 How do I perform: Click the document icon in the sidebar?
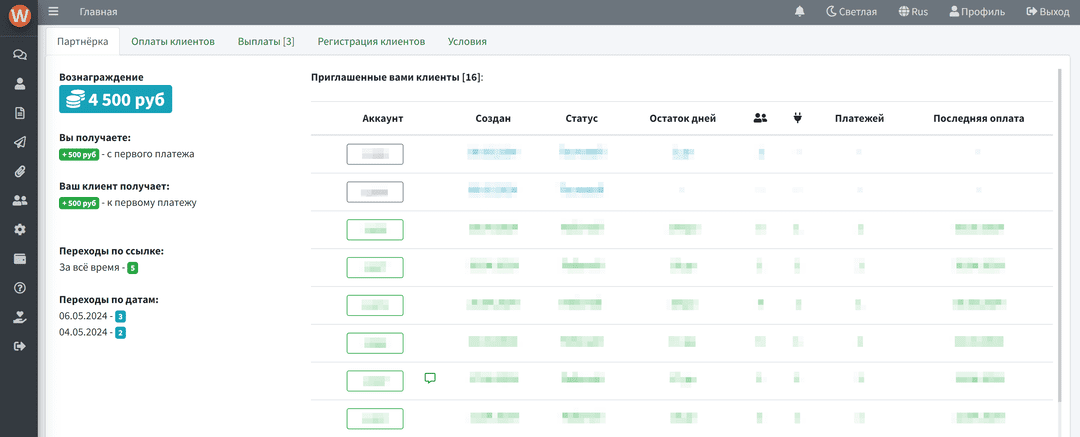pos(19,113)
